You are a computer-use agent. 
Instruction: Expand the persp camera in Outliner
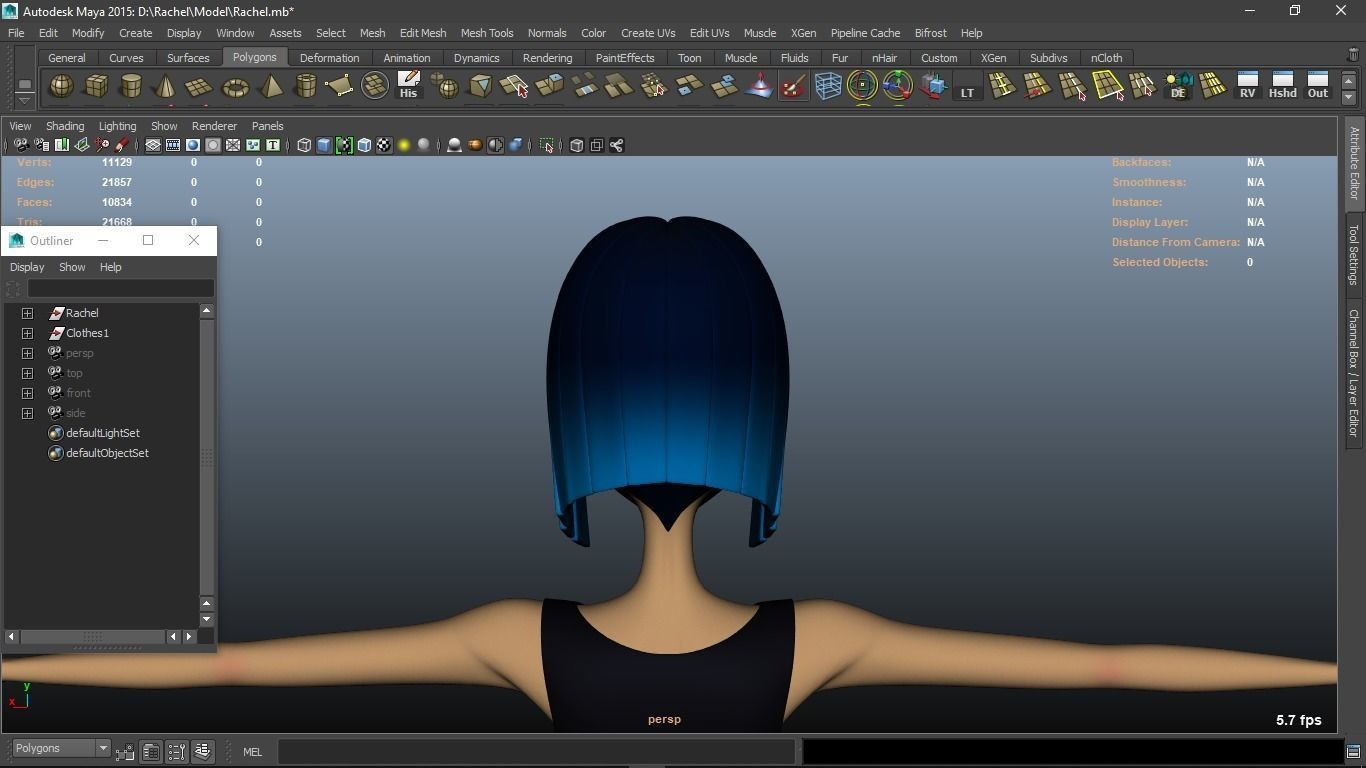click(x=28, y=353)
